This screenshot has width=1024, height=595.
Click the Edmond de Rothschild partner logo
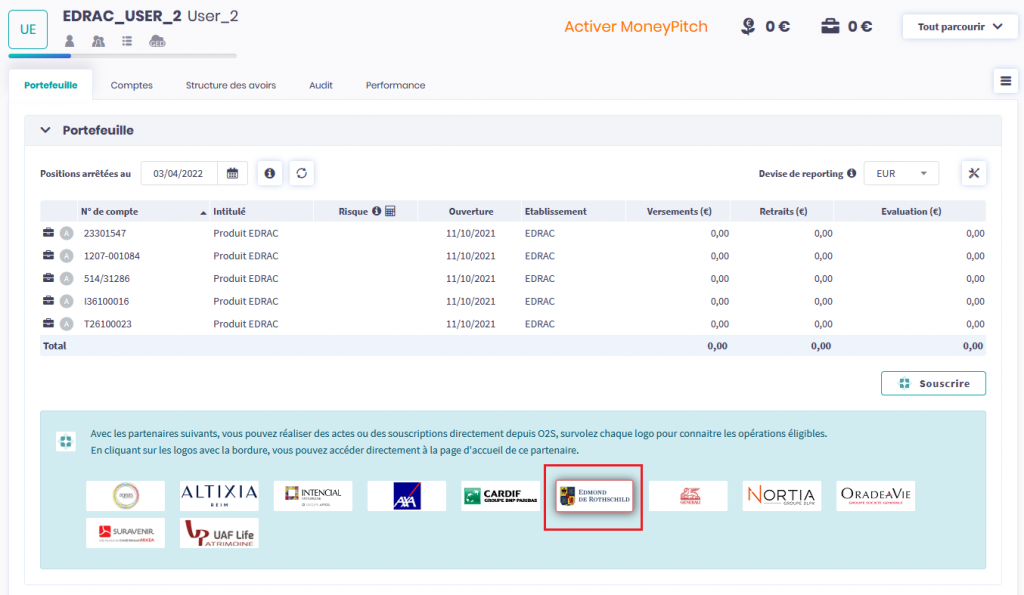[x=594, y=496]
